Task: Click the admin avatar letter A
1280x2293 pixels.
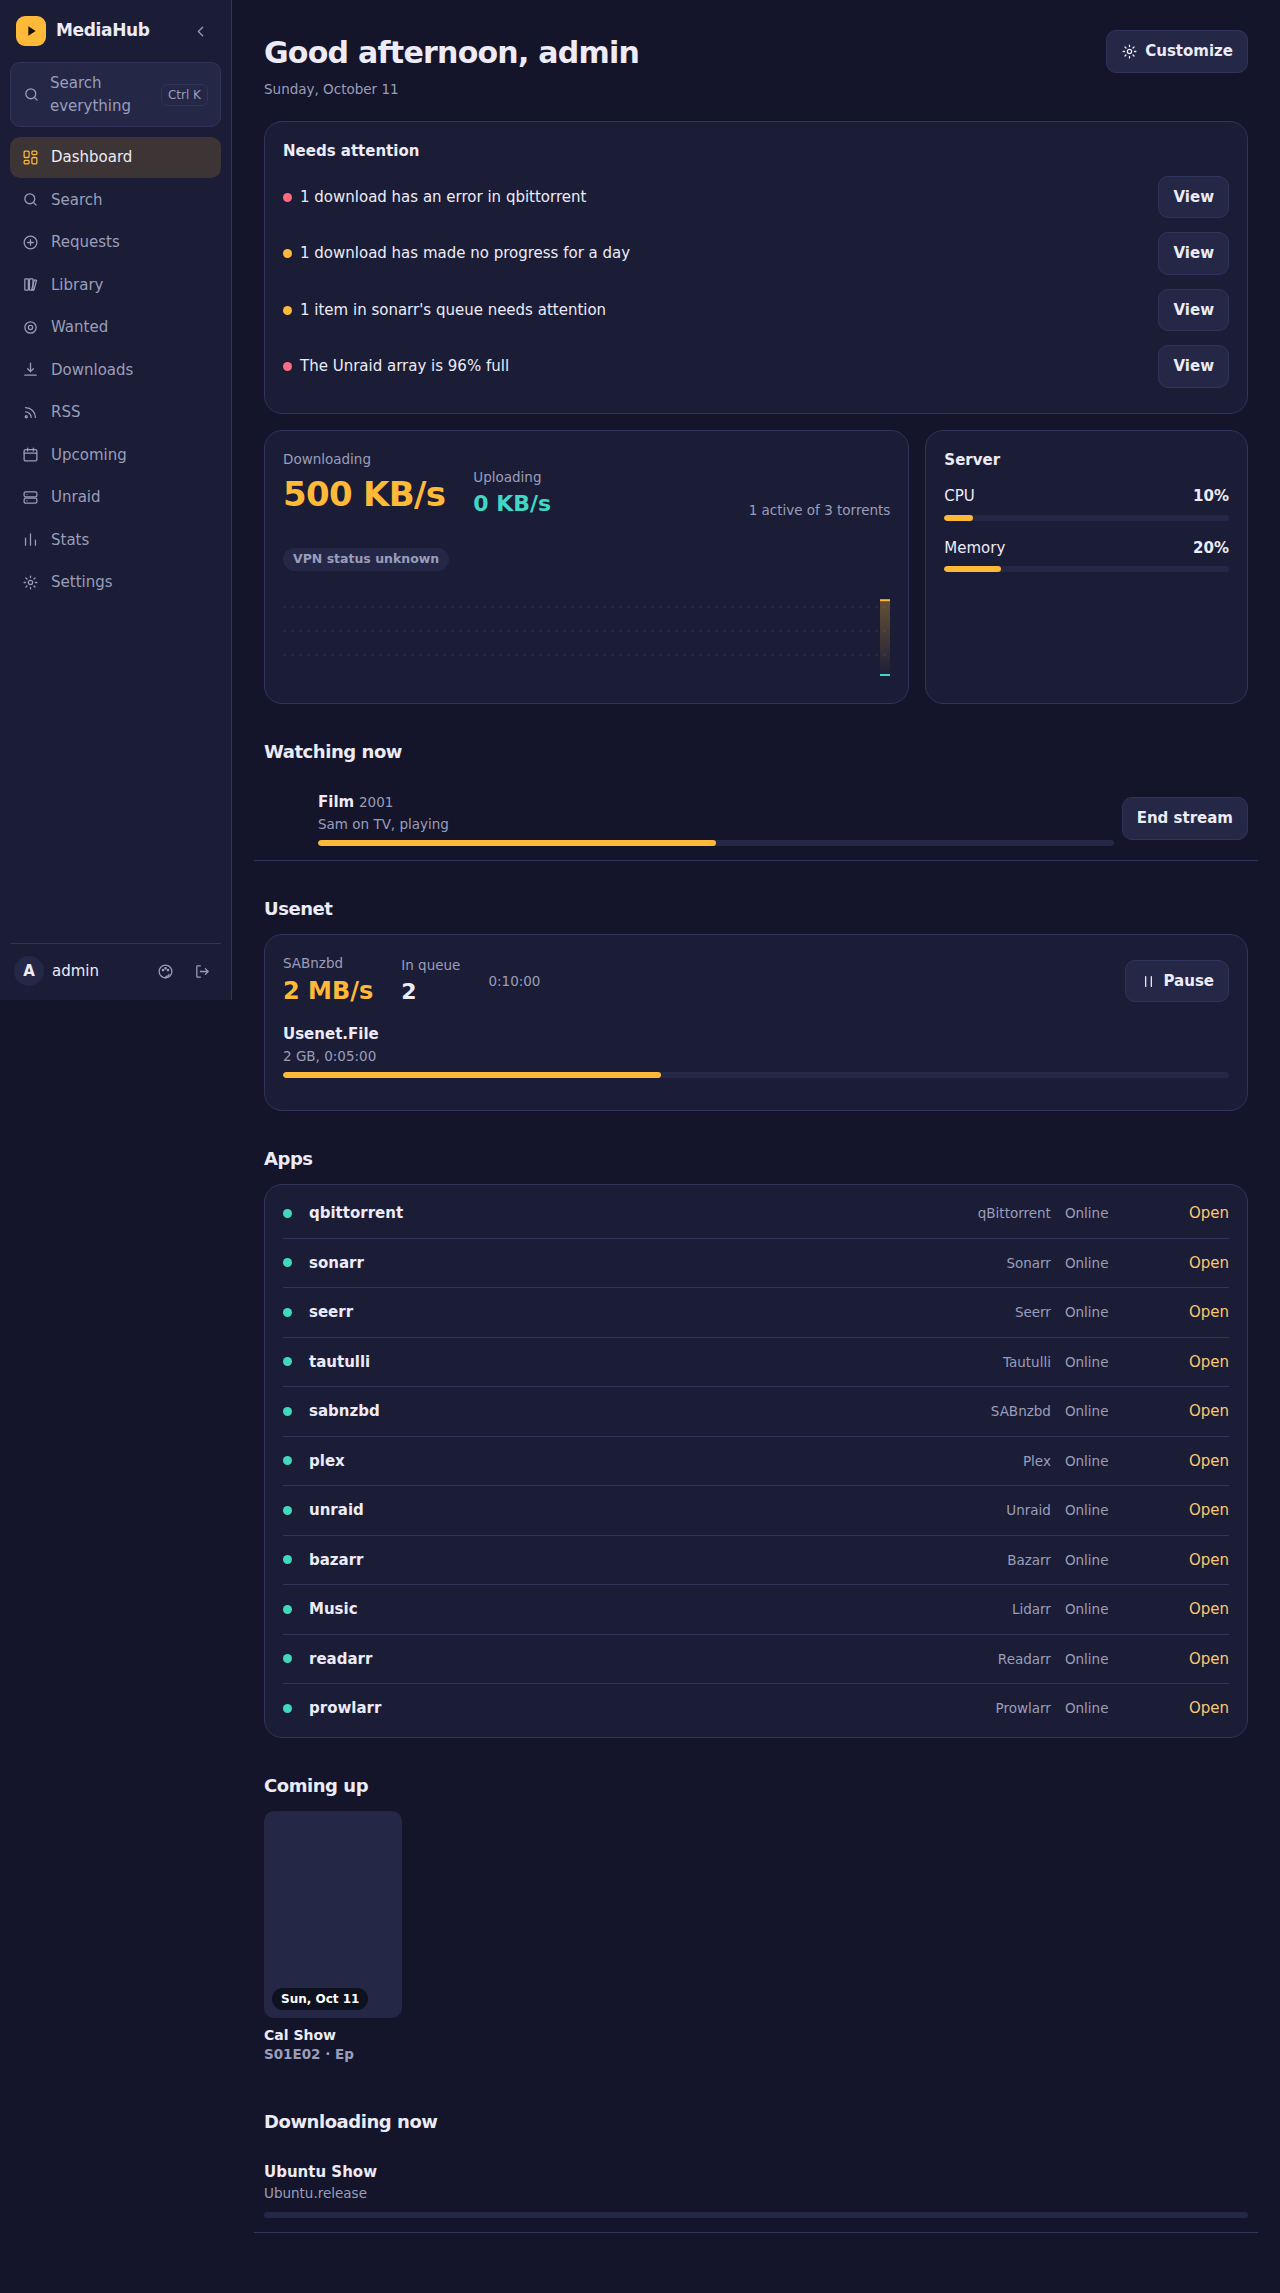Action: [29, 970]
